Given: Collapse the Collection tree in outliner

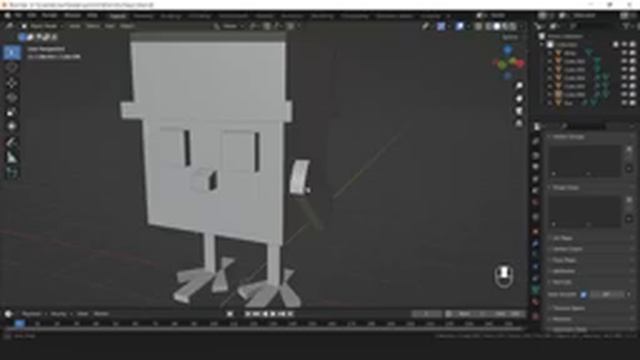Looking at the screenshot, I should coord(542,44).
